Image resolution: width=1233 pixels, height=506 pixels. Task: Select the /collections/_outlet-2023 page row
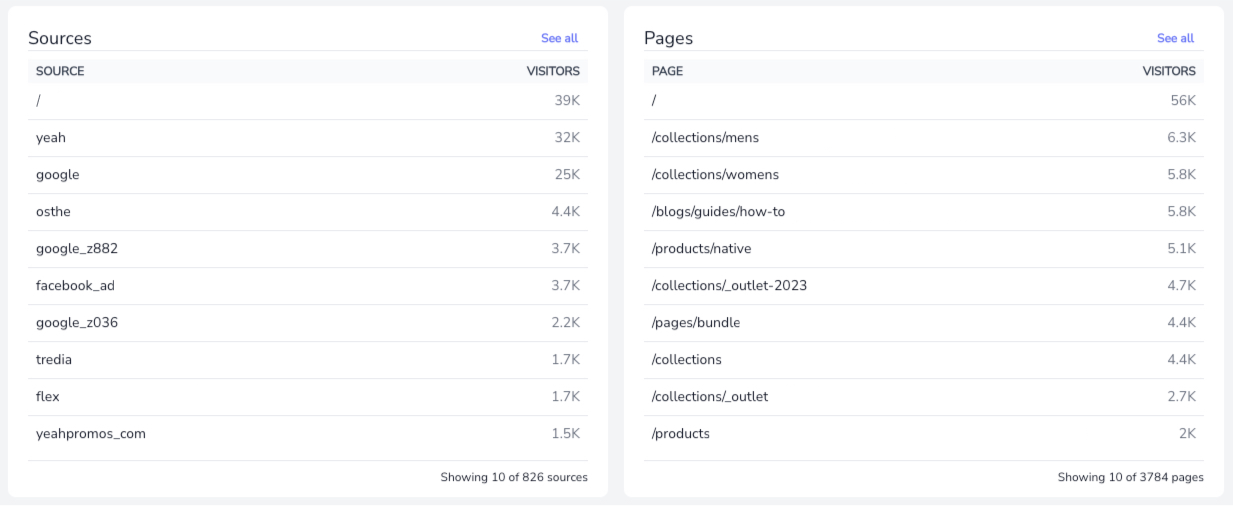924,286
